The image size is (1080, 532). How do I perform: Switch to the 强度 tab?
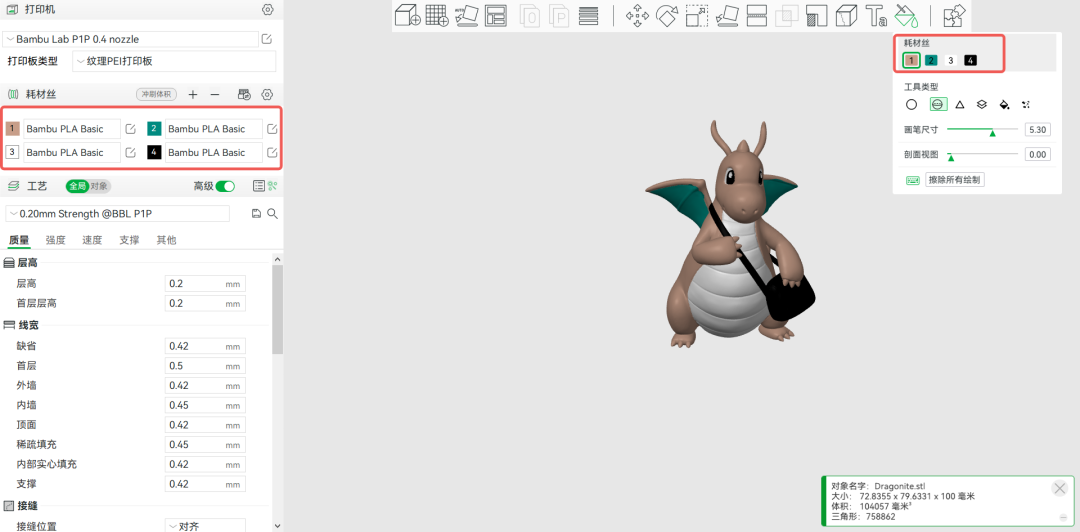coord(56,241)
